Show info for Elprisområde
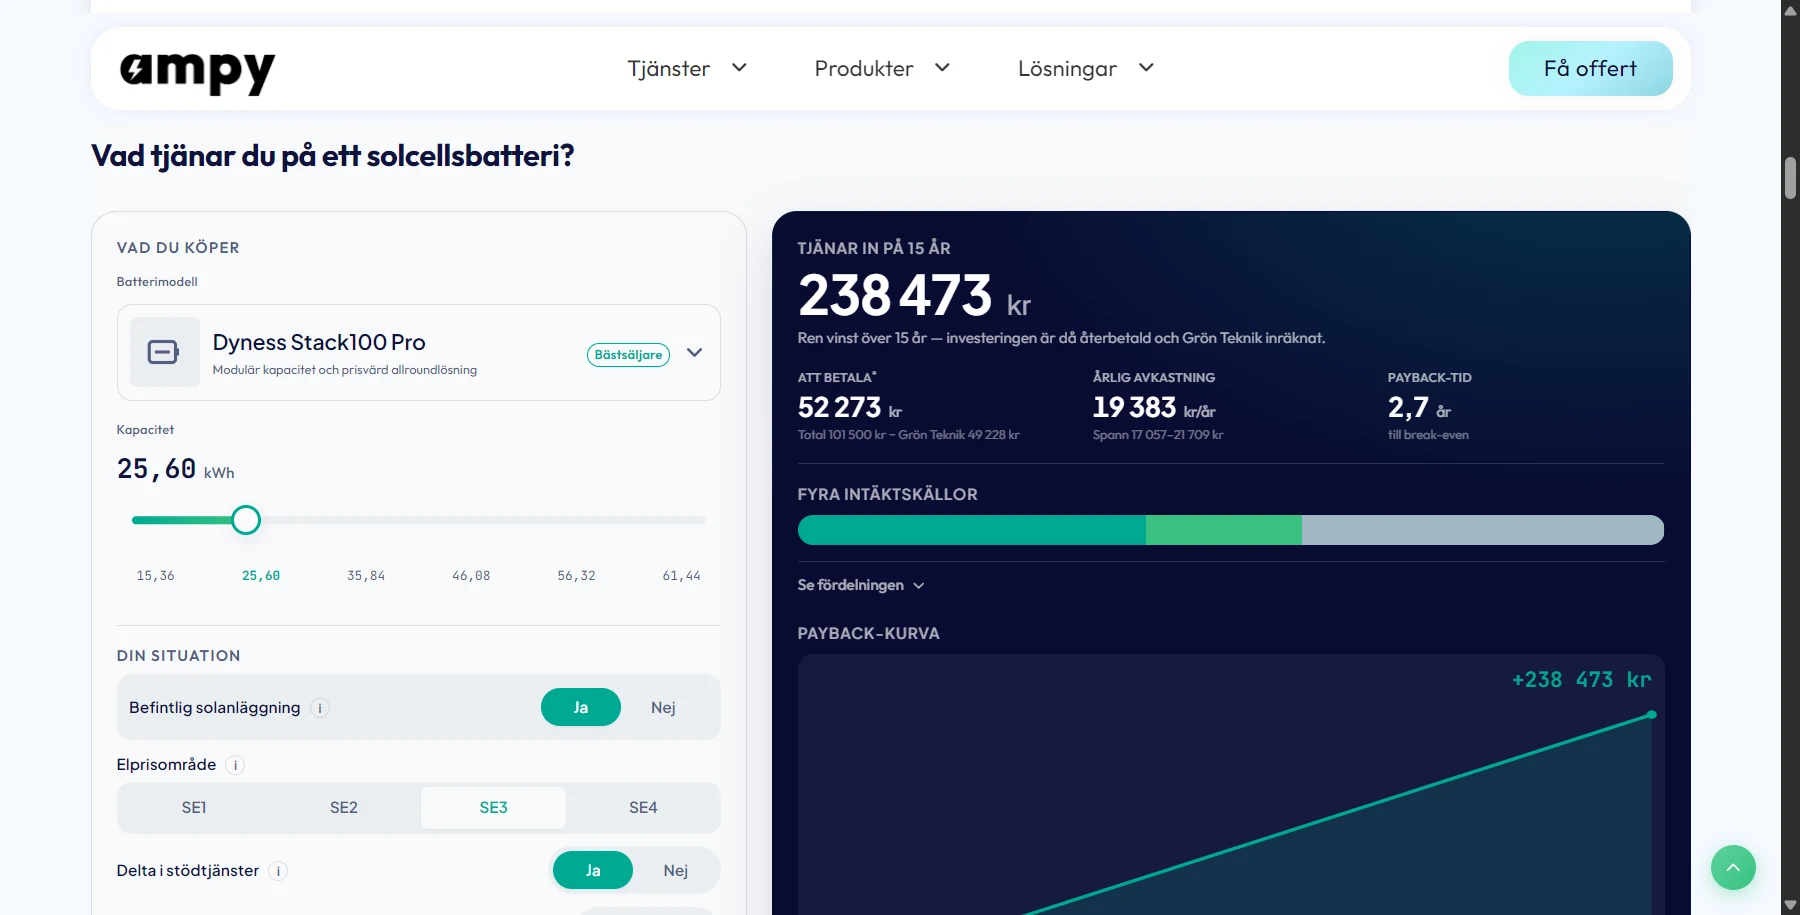 pos(236,765)
